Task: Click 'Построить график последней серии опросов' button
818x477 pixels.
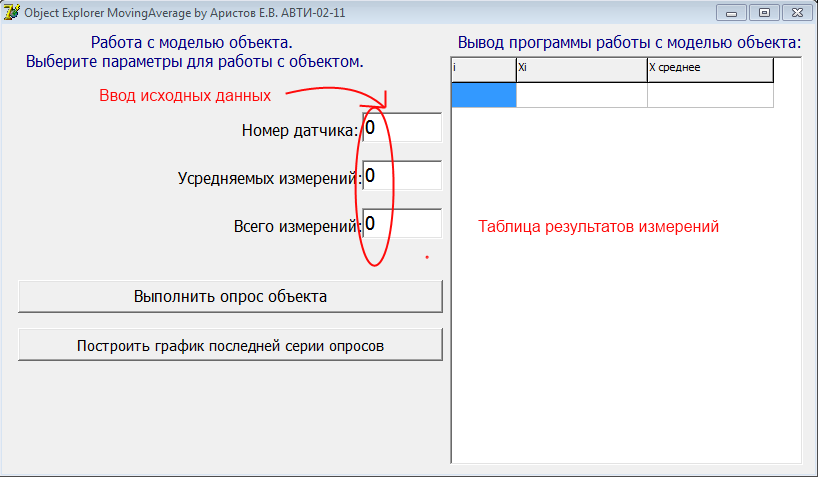Action: tap(230, 345)
